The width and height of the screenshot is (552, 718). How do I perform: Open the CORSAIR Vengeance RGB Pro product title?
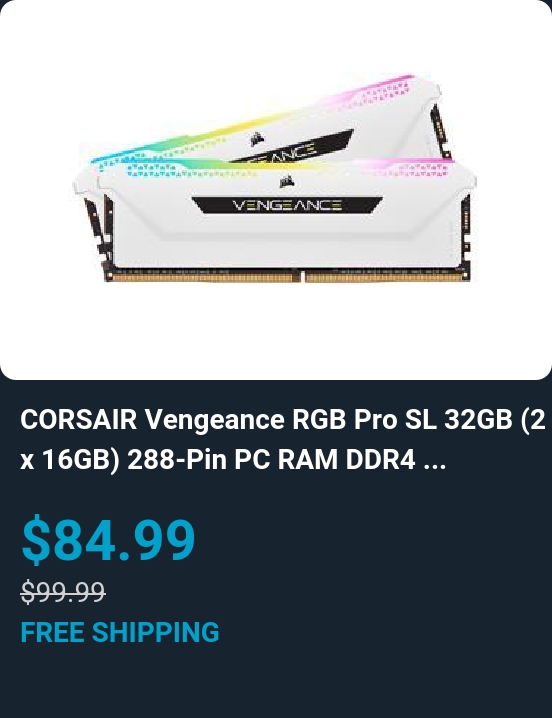click(283, 440)
